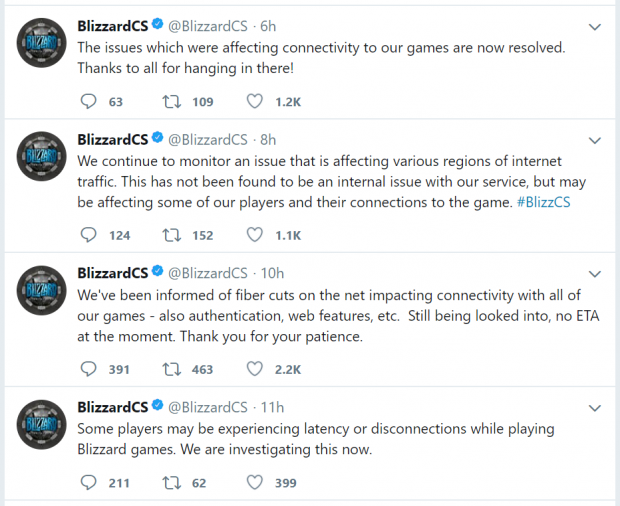Retweet the tweet with 152 retweets
This screenshot has height=506, width=620.
(173, 235)
